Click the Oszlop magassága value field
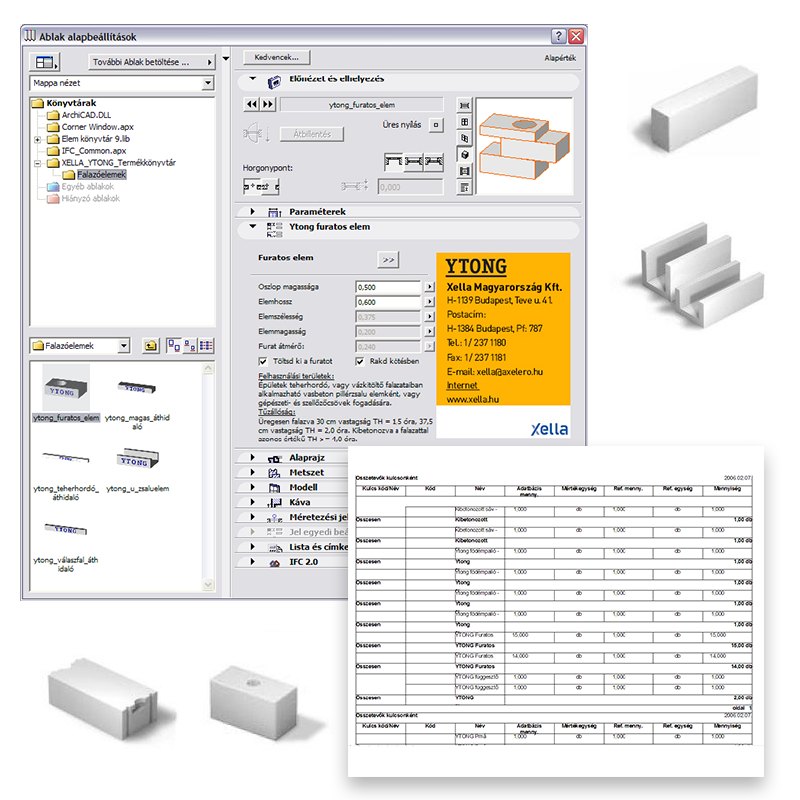This screenshot has width=800, height=800. pyautogui.click(x=388, y=287)
